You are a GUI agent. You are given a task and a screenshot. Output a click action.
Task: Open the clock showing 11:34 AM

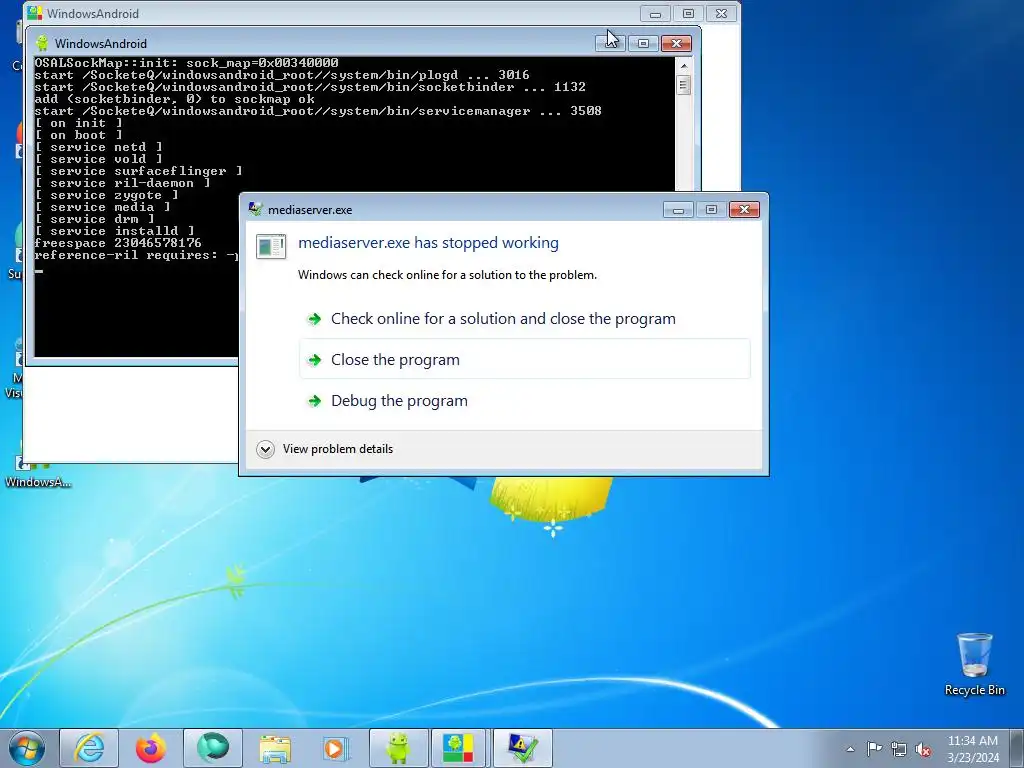[973, 749]
